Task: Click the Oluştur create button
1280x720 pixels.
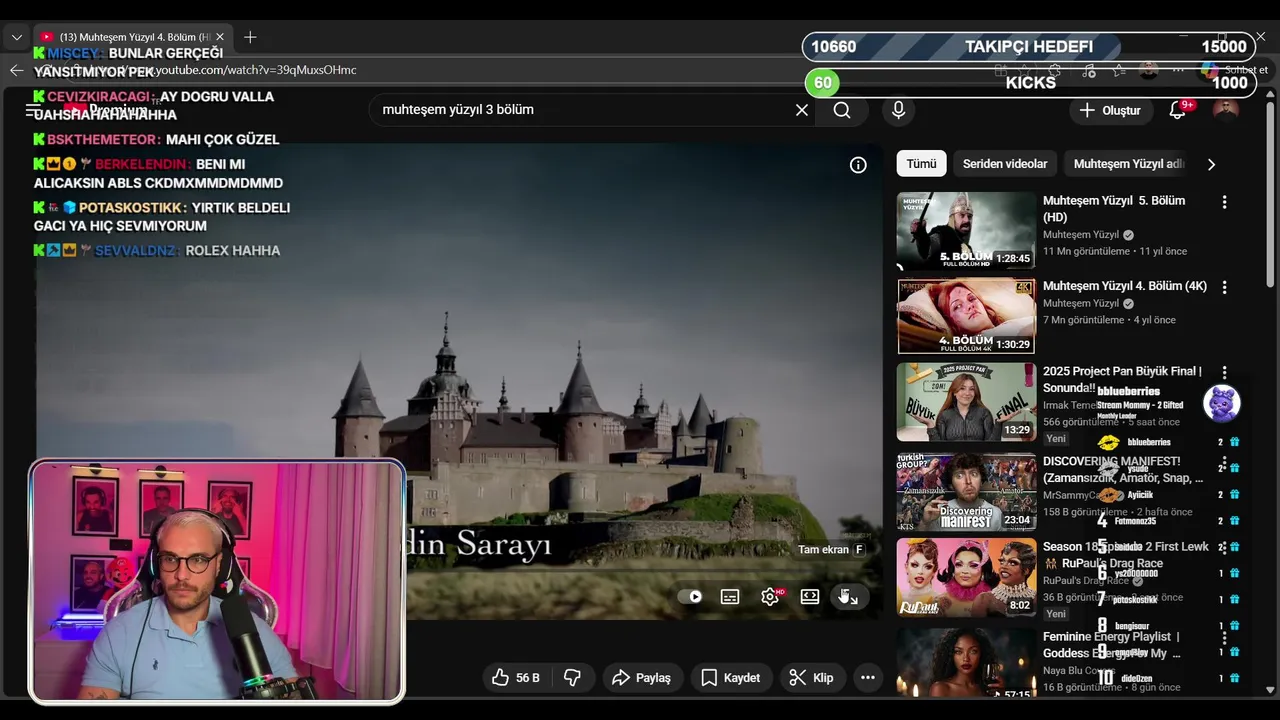Action: click(x=1109, y=110)
